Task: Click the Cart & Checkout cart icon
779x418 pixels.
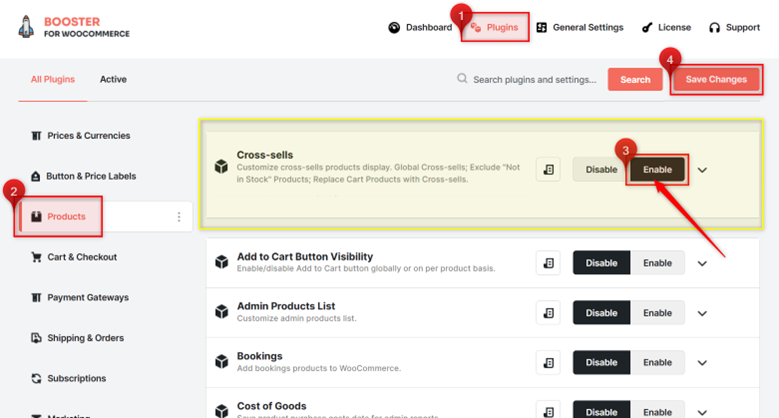Action: [x=36, y=257]
